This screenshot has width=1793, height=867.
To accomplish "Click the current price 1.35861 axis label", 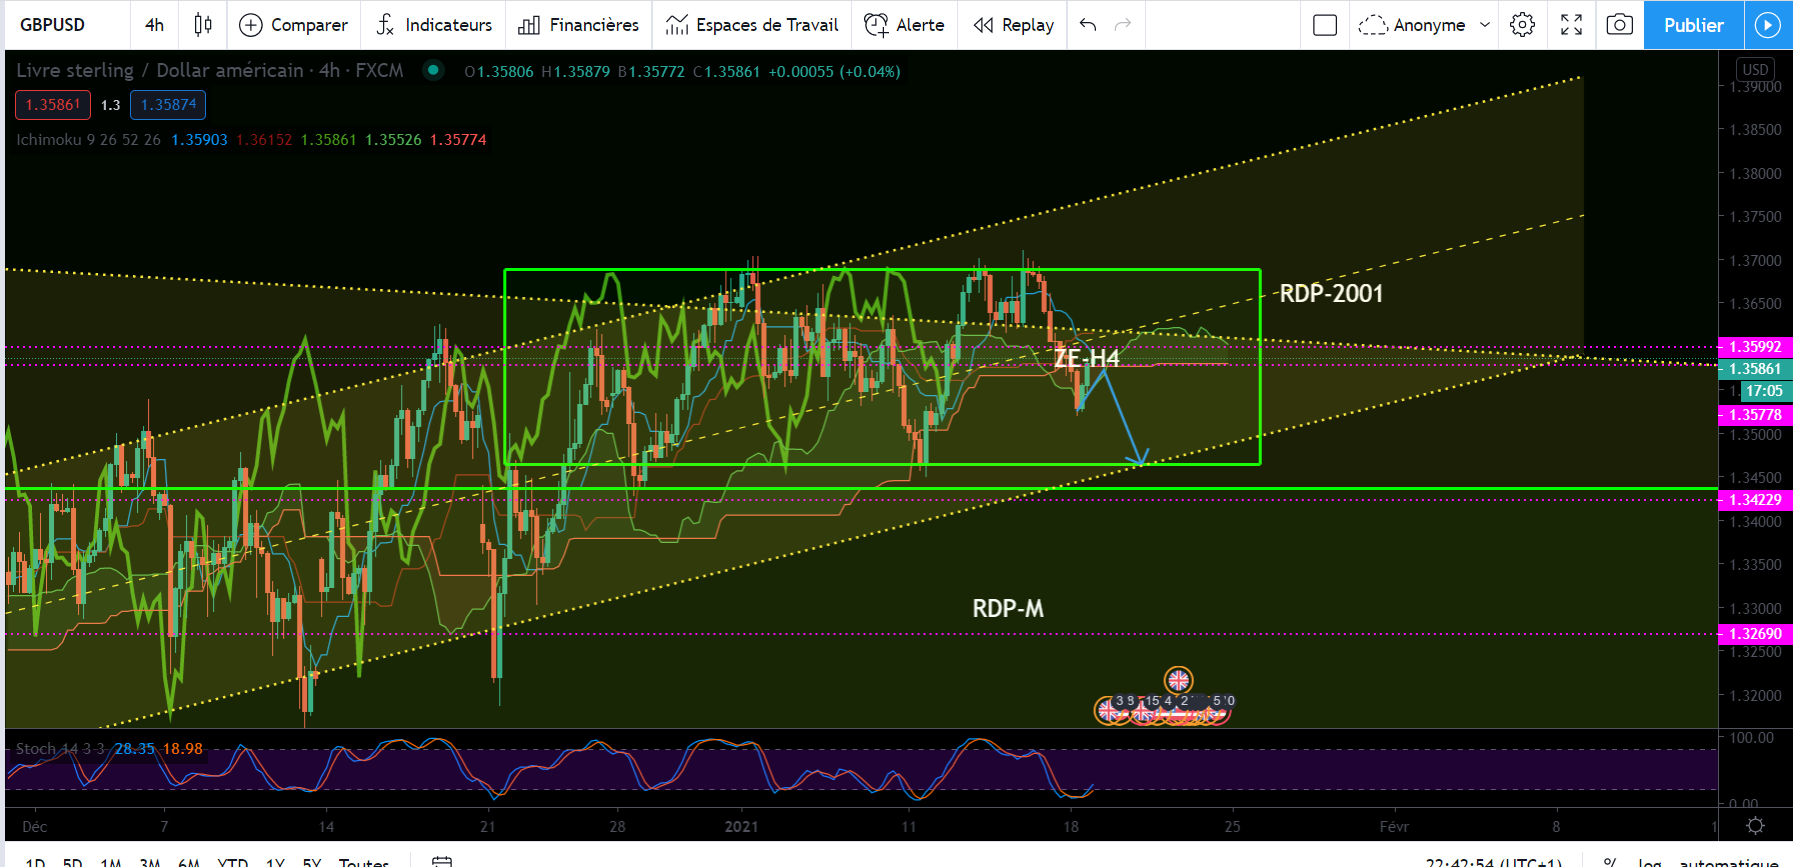I will coord(1755,369).
